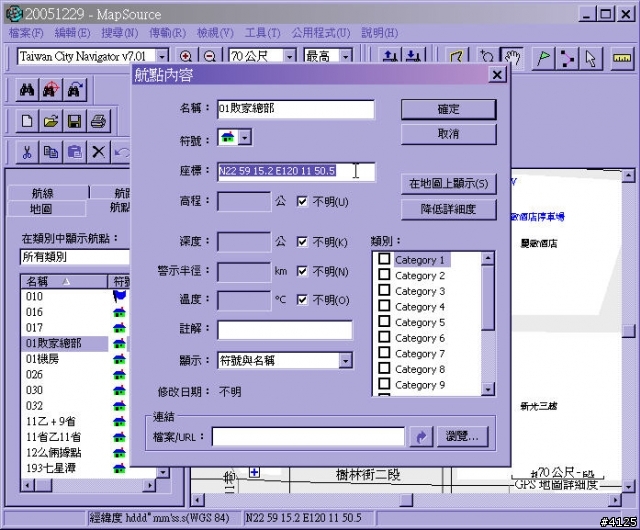Click the receive from device icon

click(414, 56)
